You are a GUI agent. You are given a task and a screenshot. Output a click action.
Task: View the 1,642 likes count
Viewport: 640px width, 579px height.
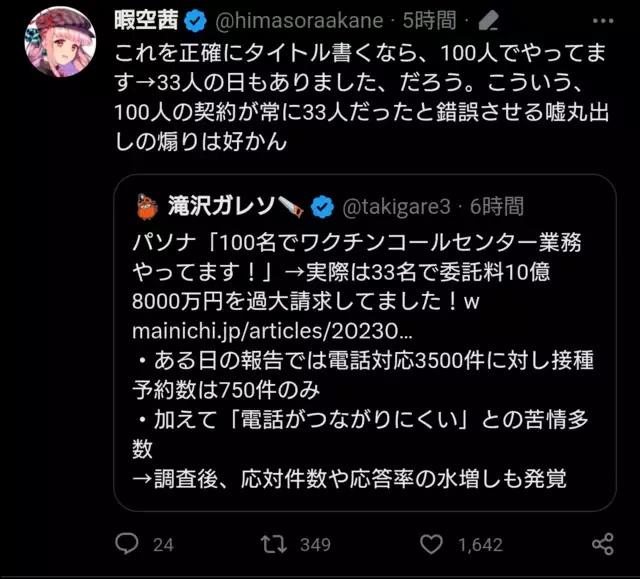(x=480, y=545)
